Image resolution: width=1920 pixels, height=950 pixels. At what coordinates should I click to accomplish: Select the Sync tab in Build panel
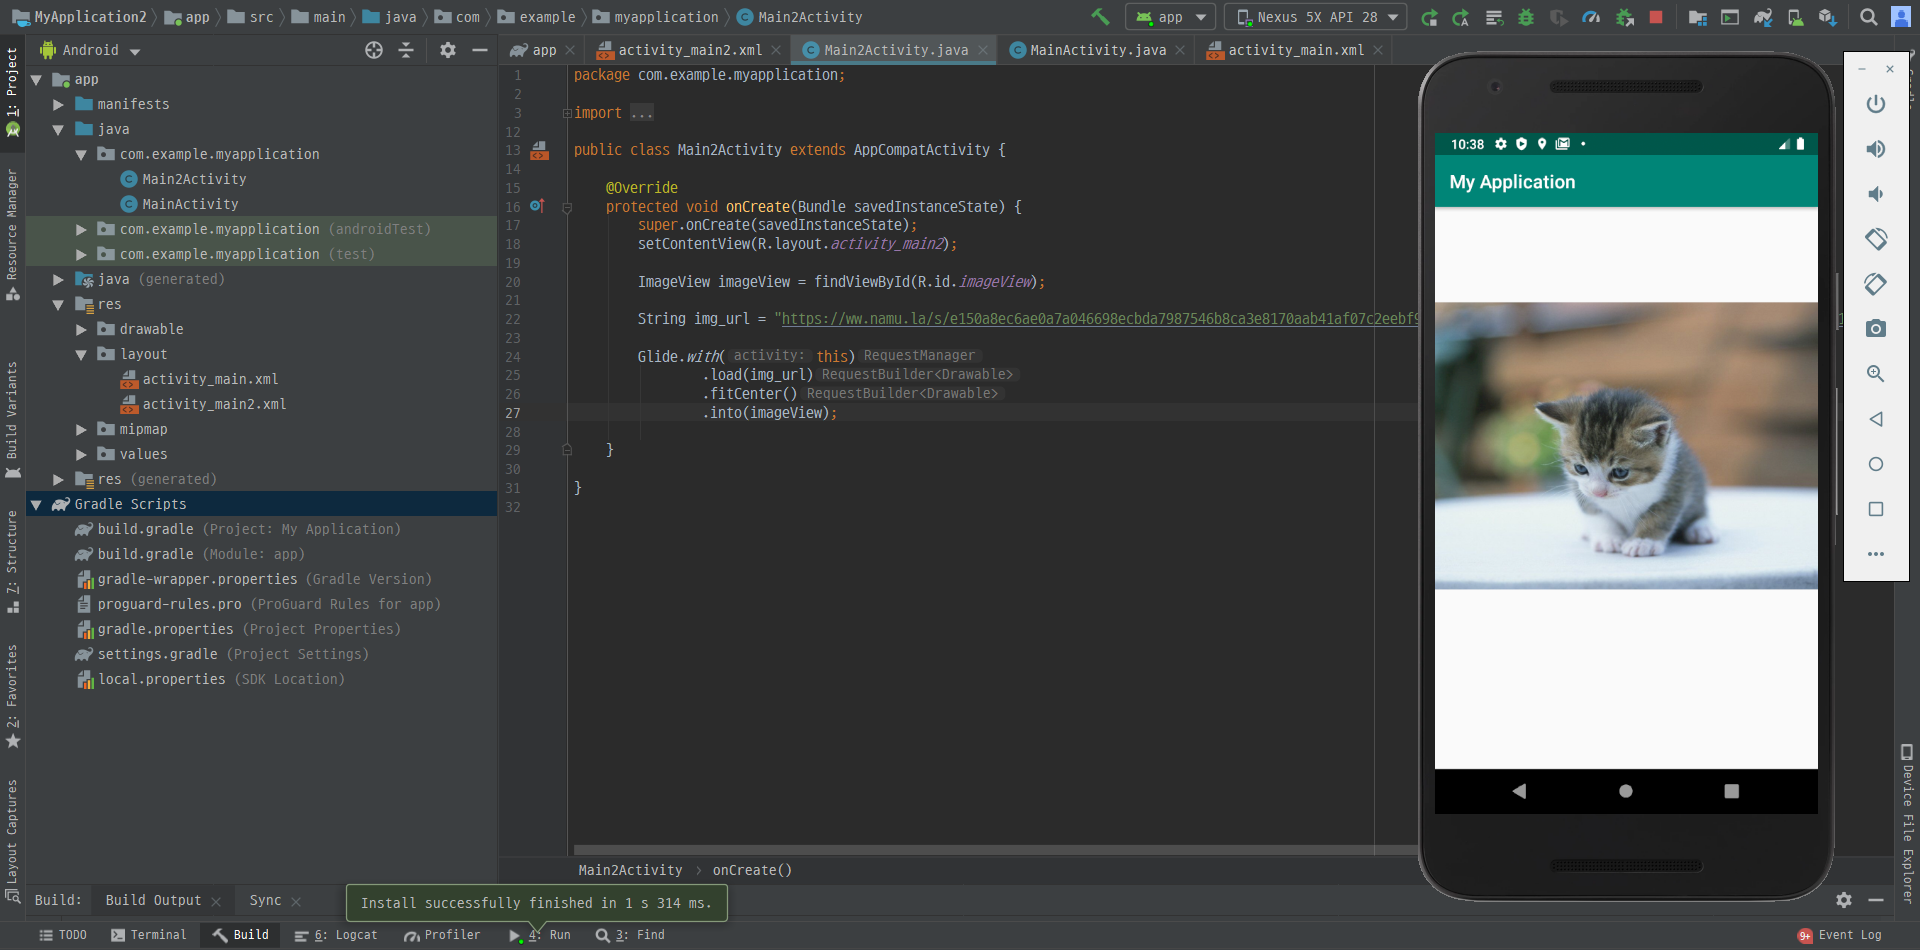265,901
